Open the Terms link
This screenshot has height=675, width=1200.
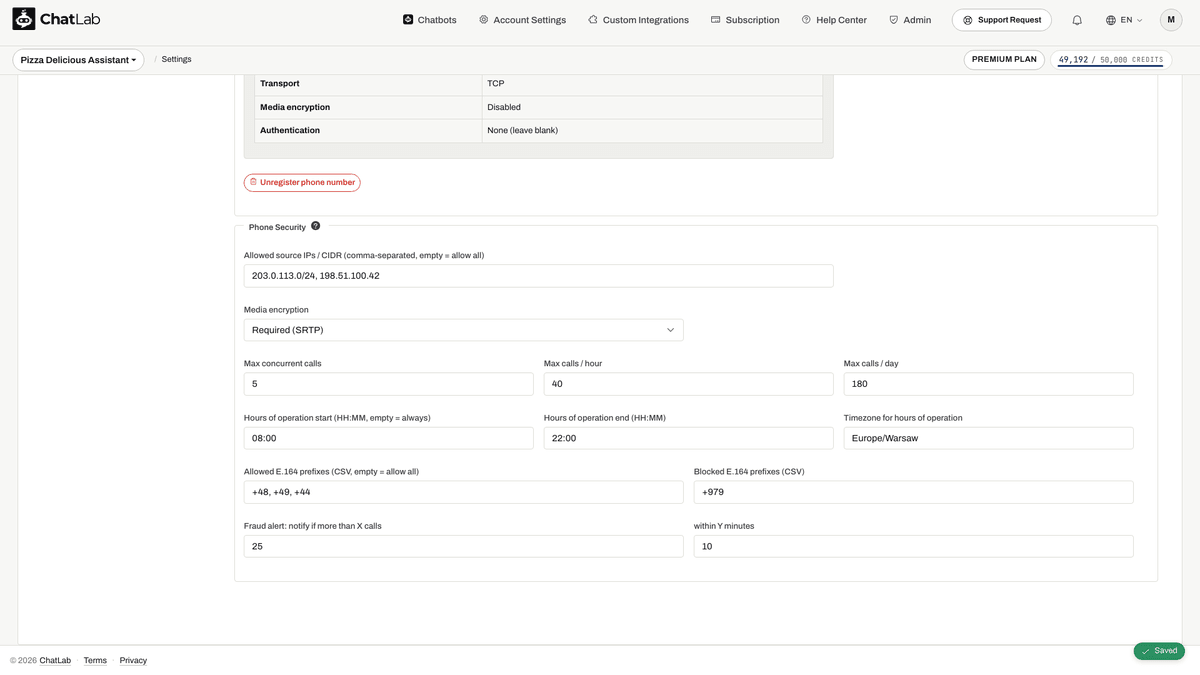tap(95, 660)
